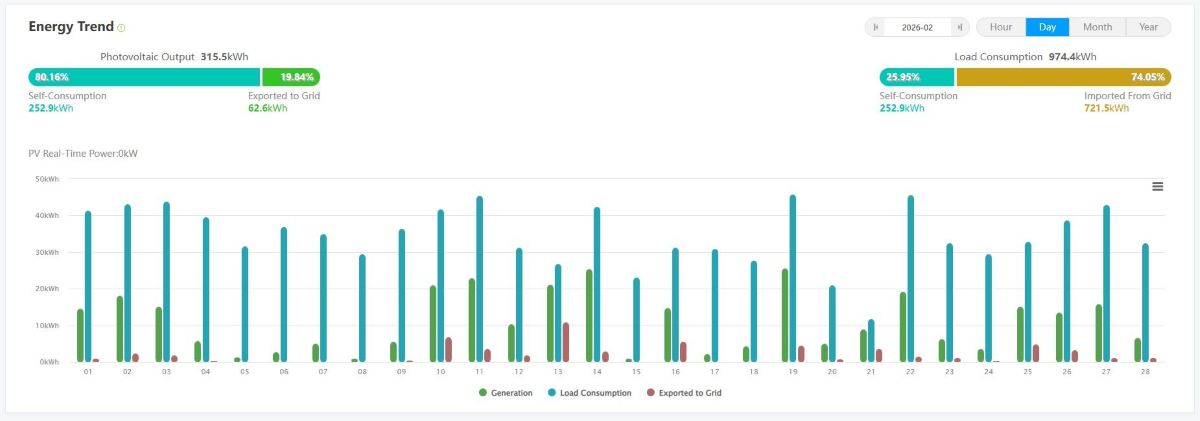Click the day 19 load consumption bar
Image resolution: width=1200 pixels, height=421 pixels.
793,280
